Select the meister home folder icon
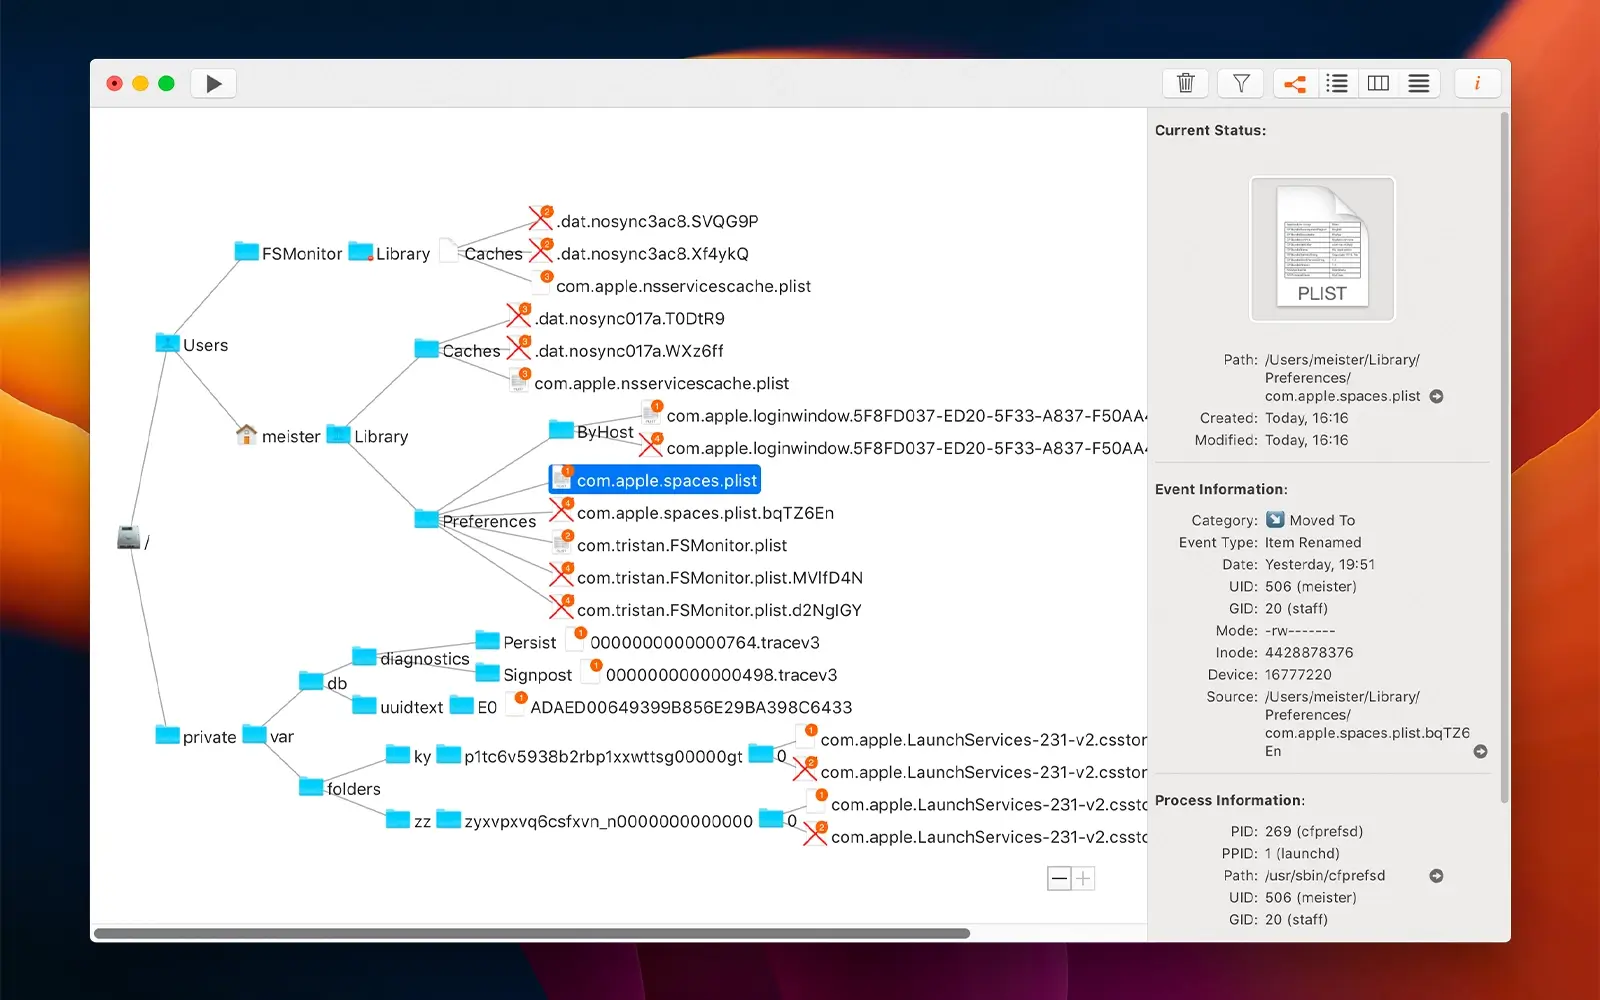Viewport: 1600px width, 1000px height. coord(246,434)
